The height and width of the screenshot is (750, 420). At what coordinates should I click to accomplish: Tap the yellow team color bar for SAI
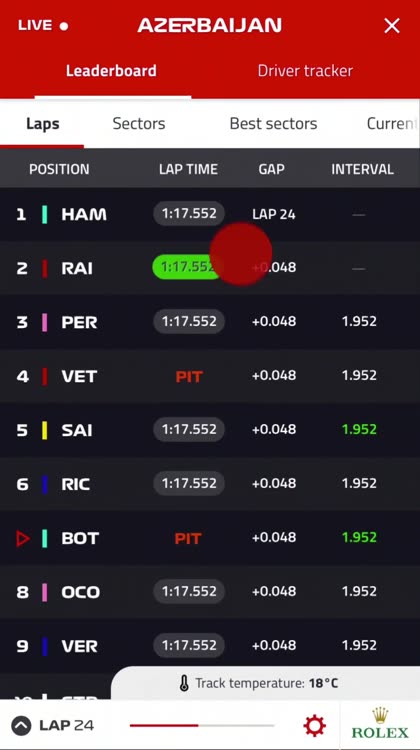tap(44, 430)
